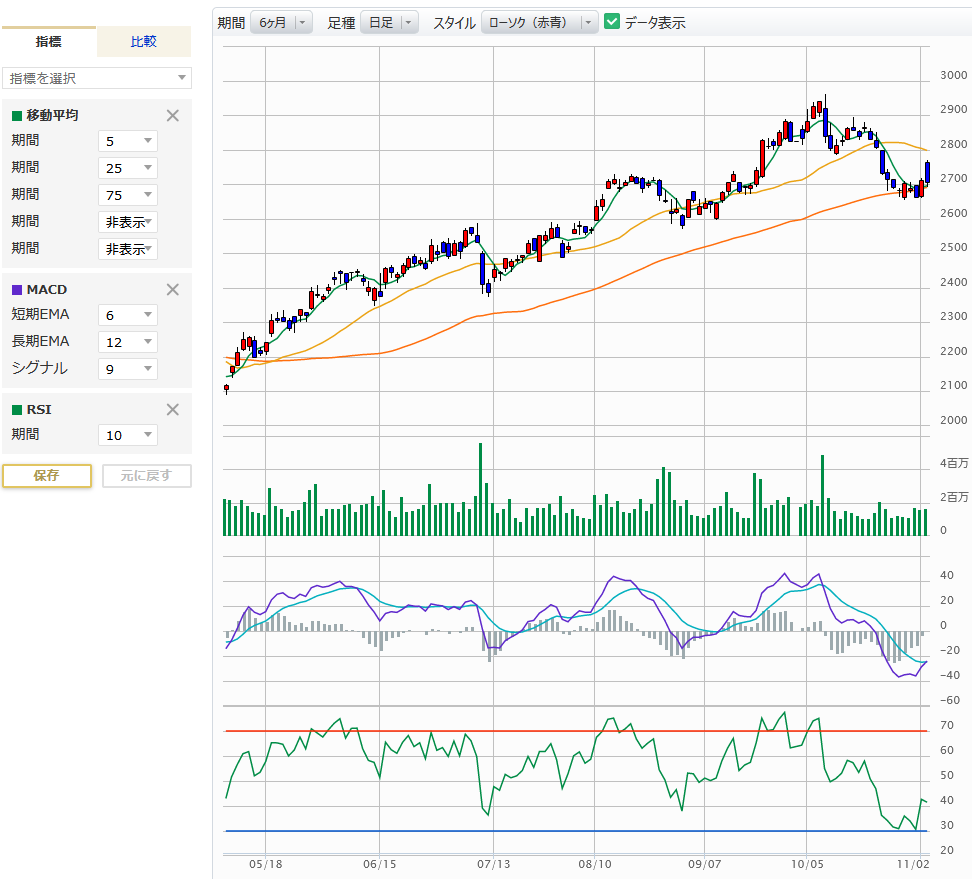The image size is (972, 879).
Task: Select the 指標 tab
Action: click(x=48, y=42)
